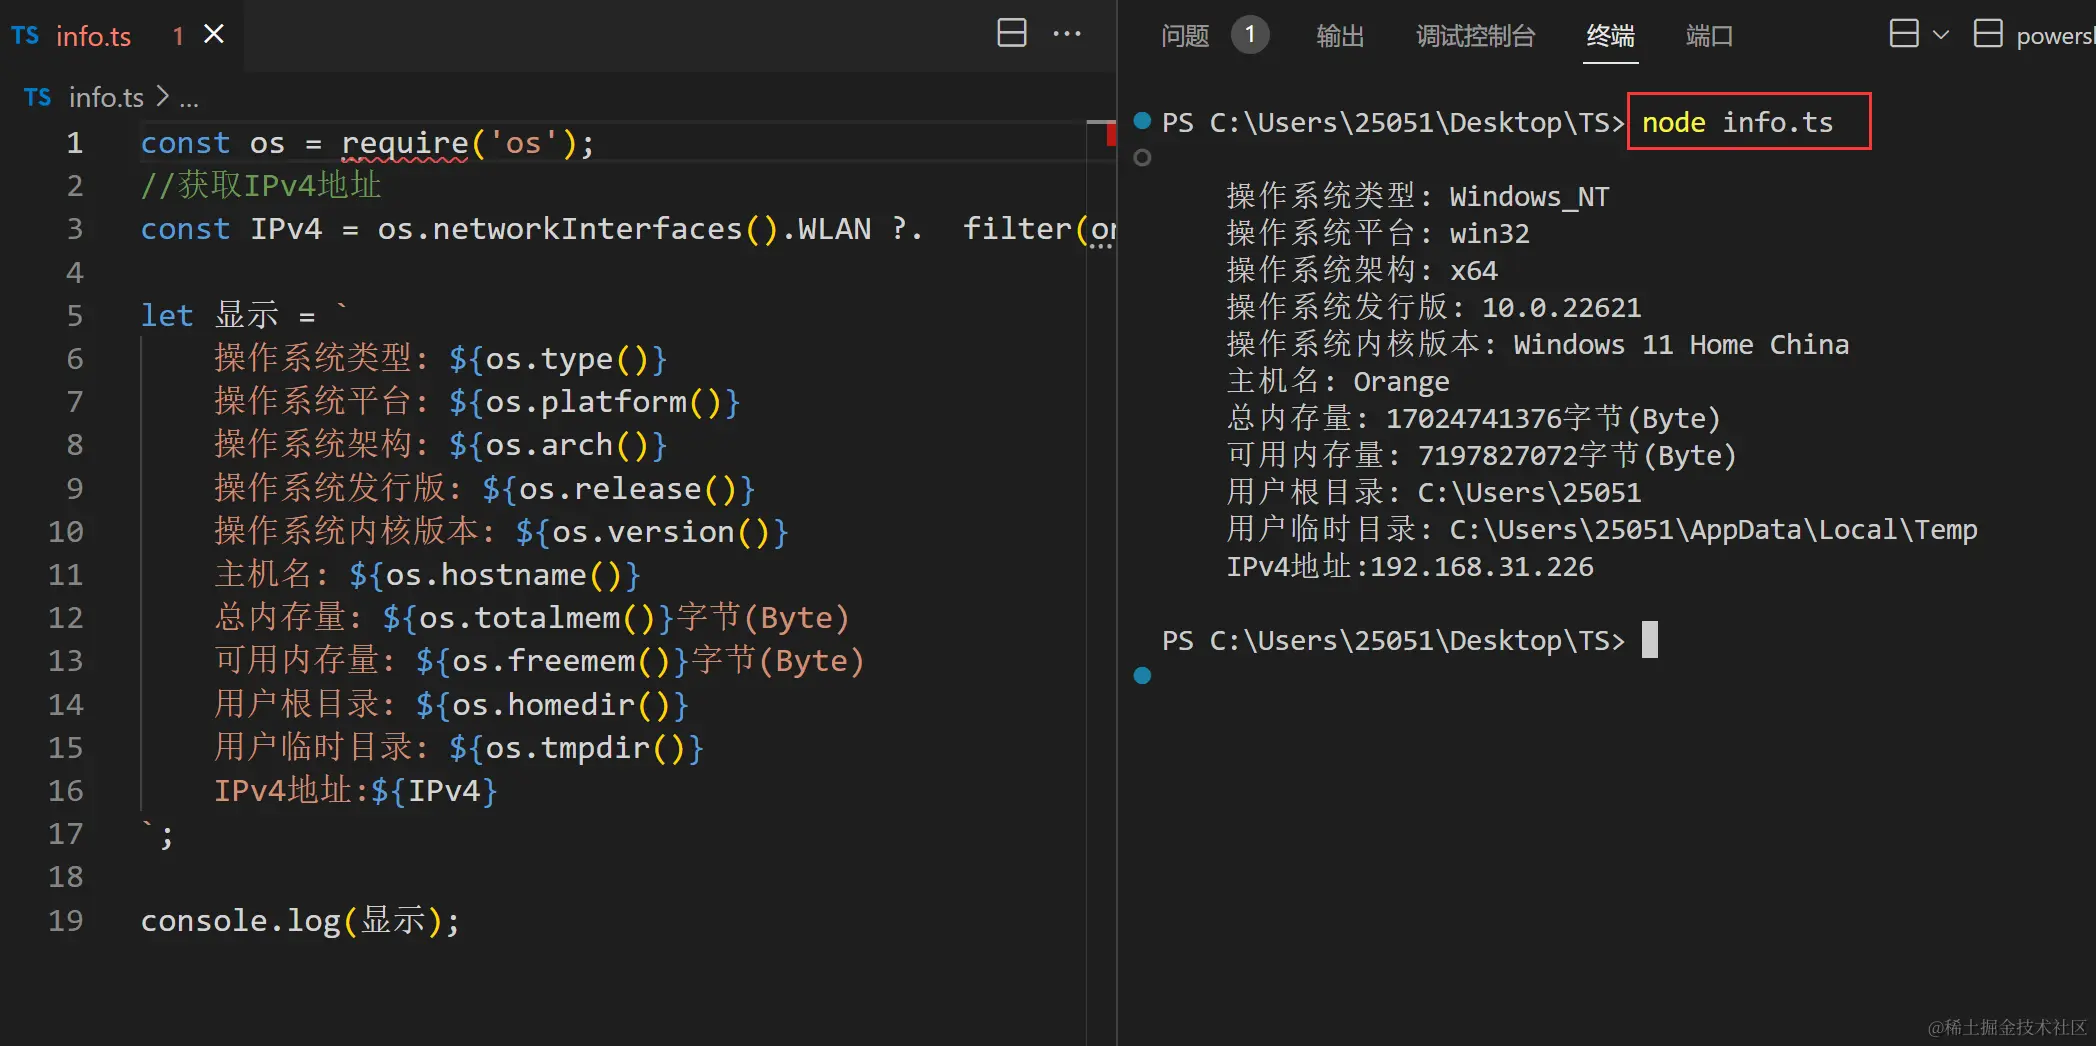
Task: Click the TS icon in the breadcrumb bar
Action: coord(37,97)
